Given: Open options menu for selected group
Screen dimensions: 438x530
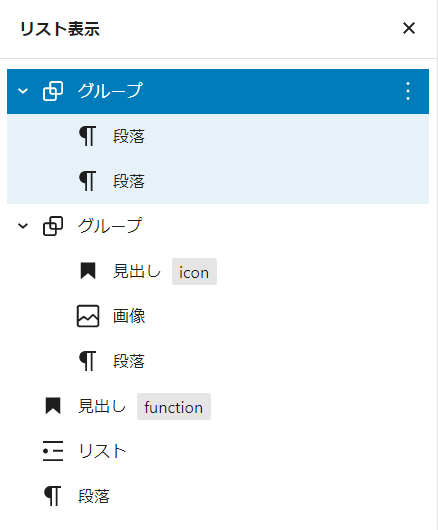Looking at the screenshot, I should [x=408, y=91].
